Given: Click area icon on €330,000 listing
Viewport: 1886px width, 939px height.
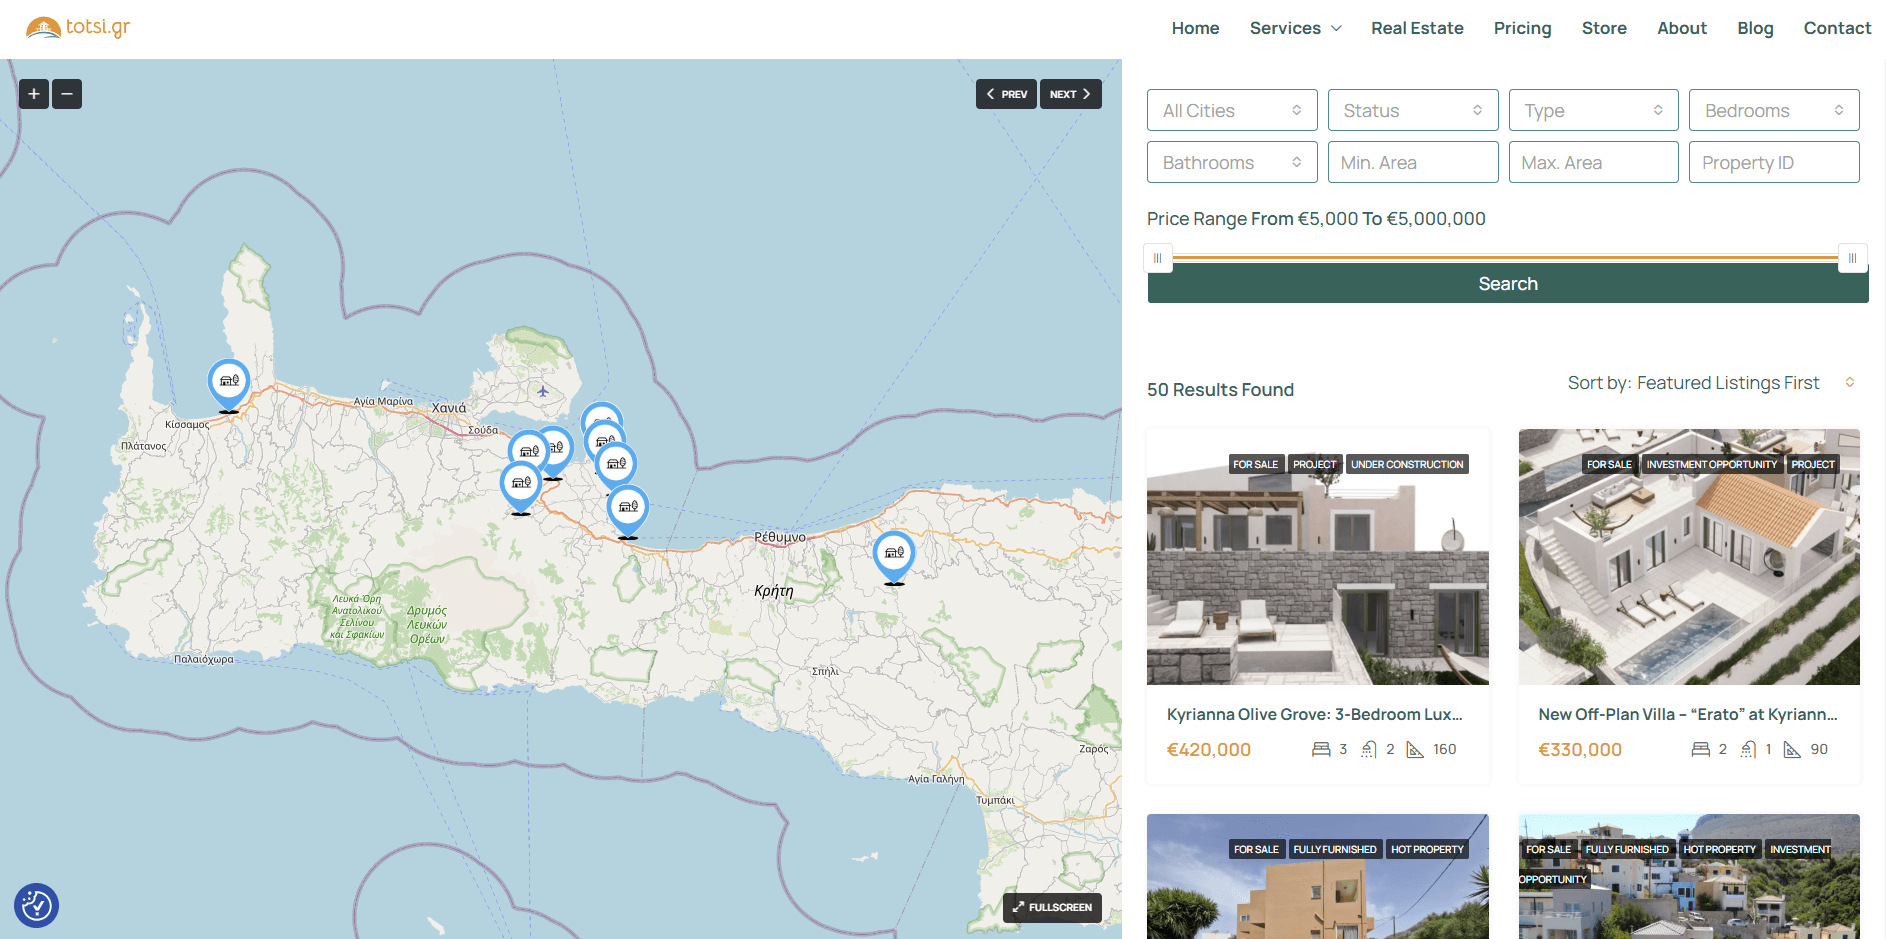Looking at the screenshot, I should (1792, 749).
